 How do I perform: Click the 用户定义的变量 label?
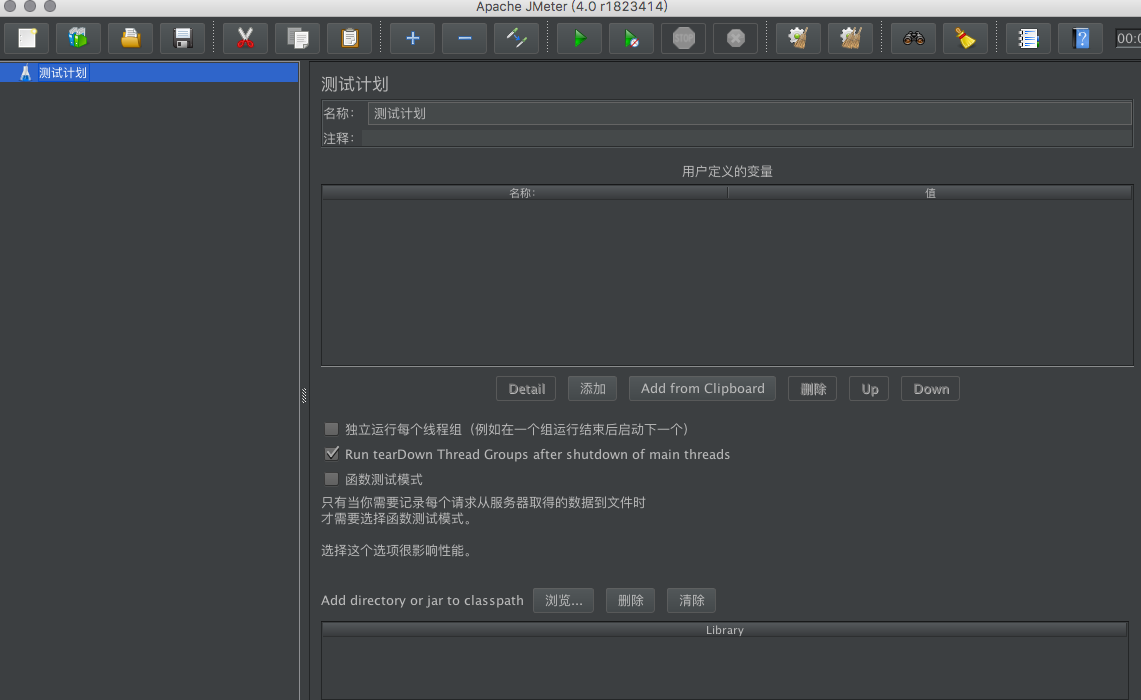[727, 172]
